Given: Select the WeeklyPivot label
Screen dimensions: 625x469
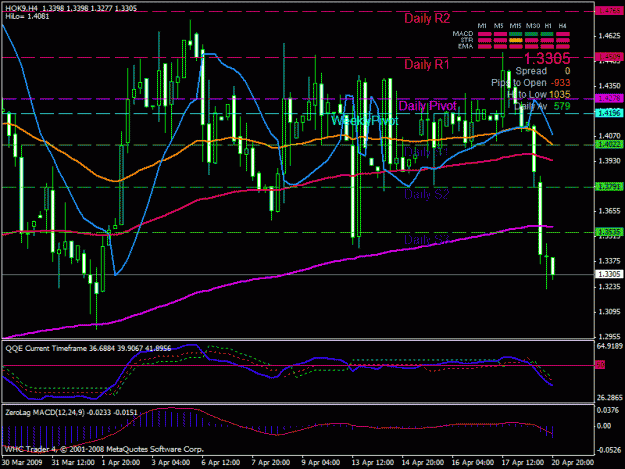Looking at the screenshot, I should pyautogui.click(x=365, y=120).
